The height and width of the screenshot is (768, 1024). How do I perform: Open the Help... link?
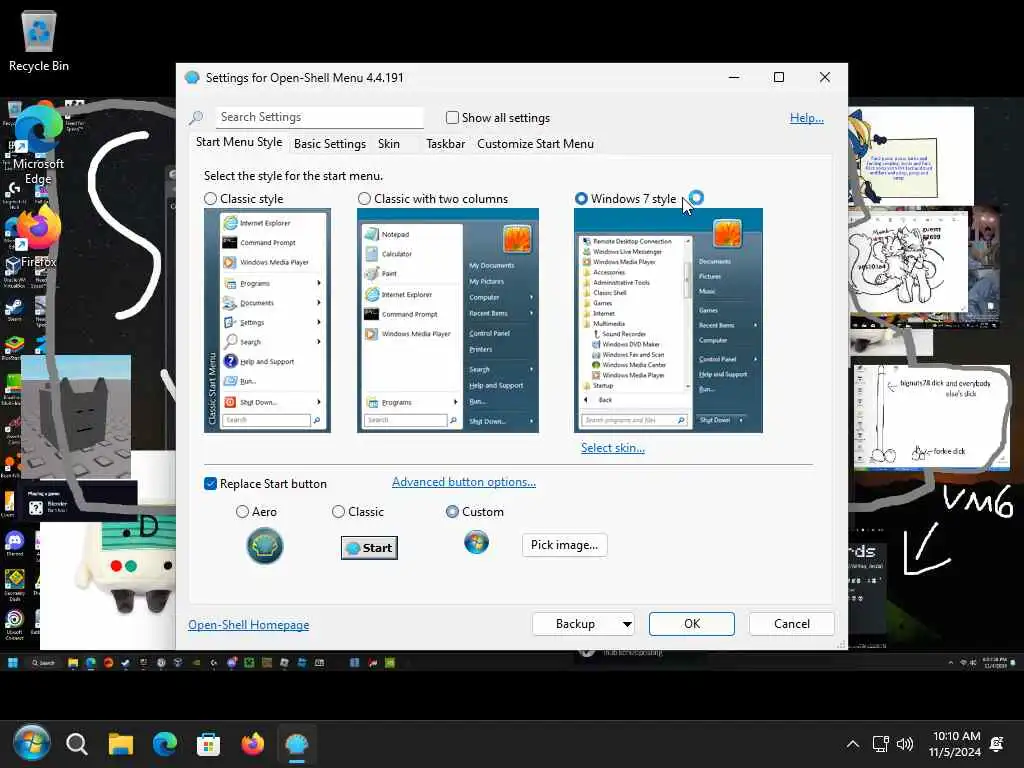pyautogui.click(x=807, y=118)
